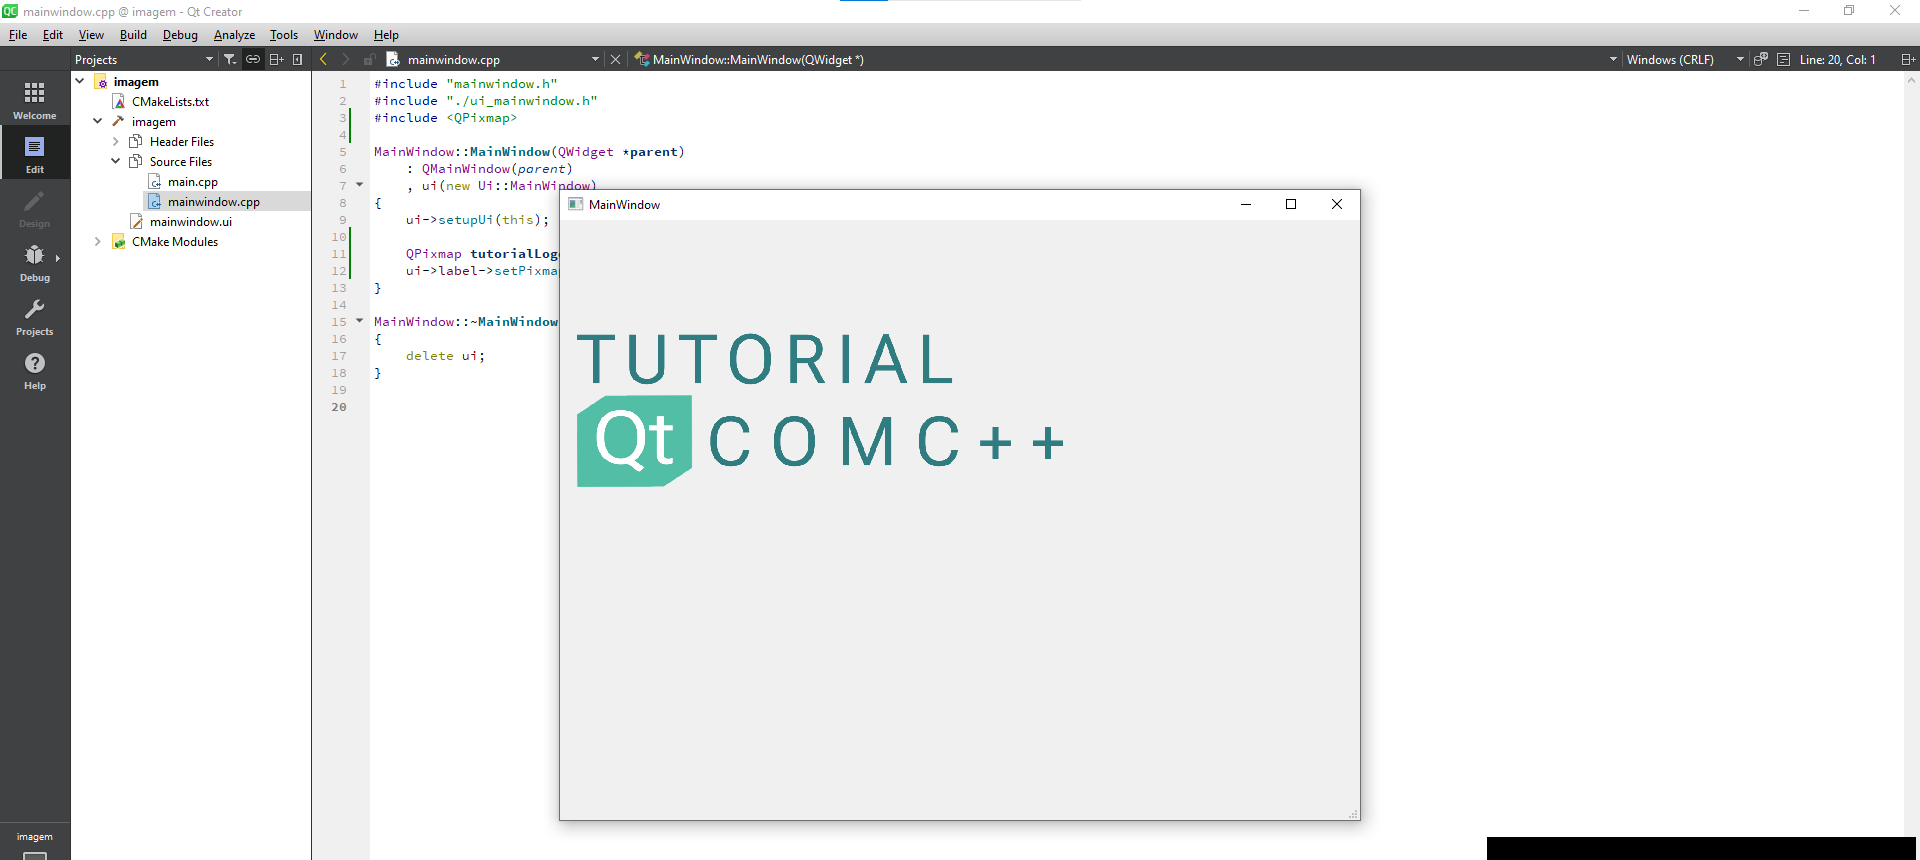Open the Analyze menu
The height and width of the screenshot is (860, 1920).
click(x=234, y=35)
